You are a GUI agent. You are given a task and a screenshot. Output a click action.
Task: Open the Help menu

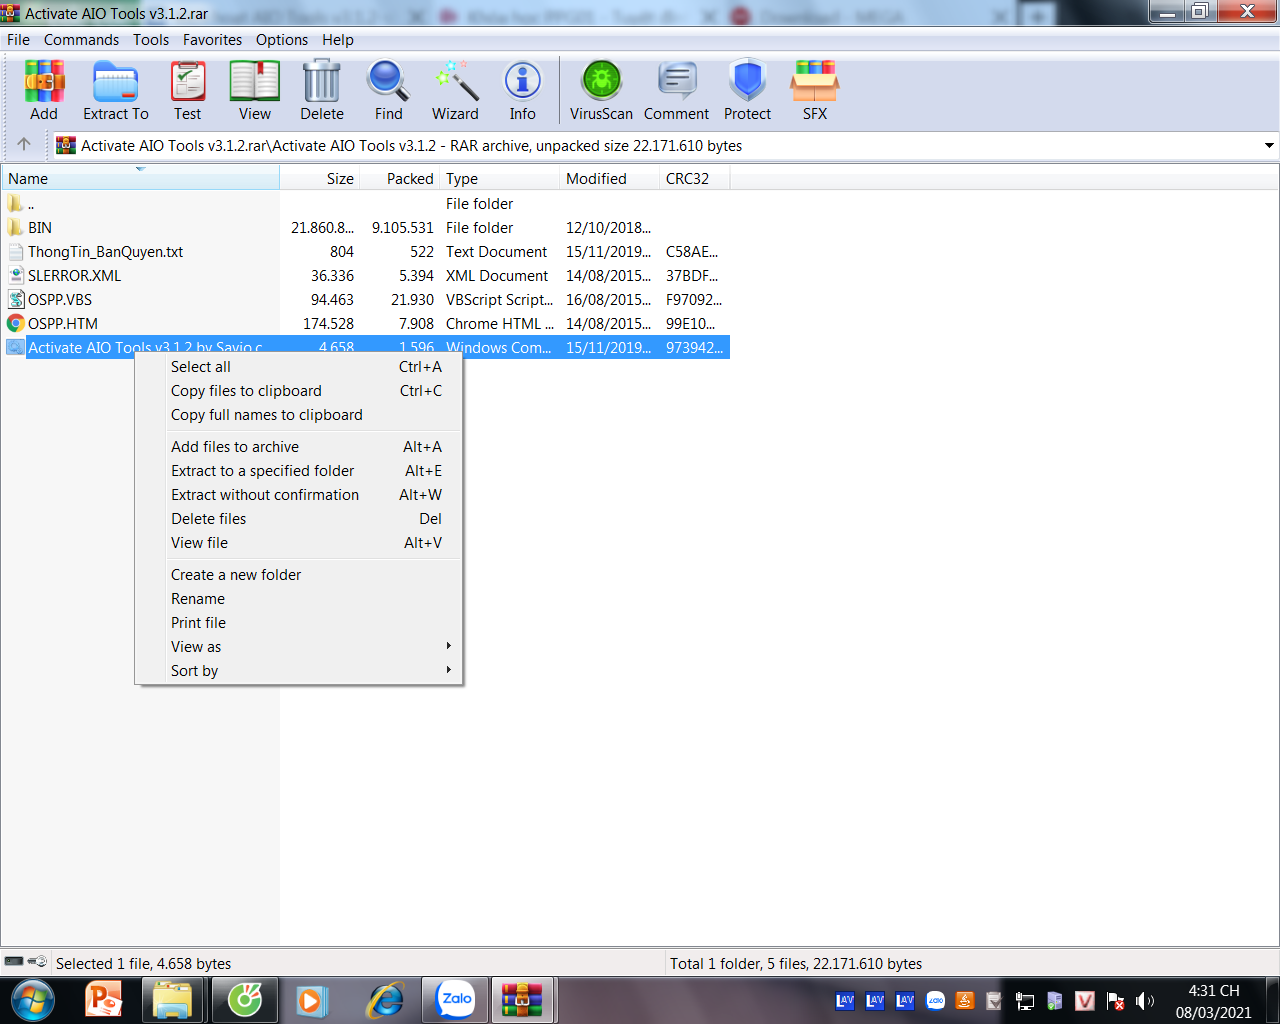(x=338, y=40)
